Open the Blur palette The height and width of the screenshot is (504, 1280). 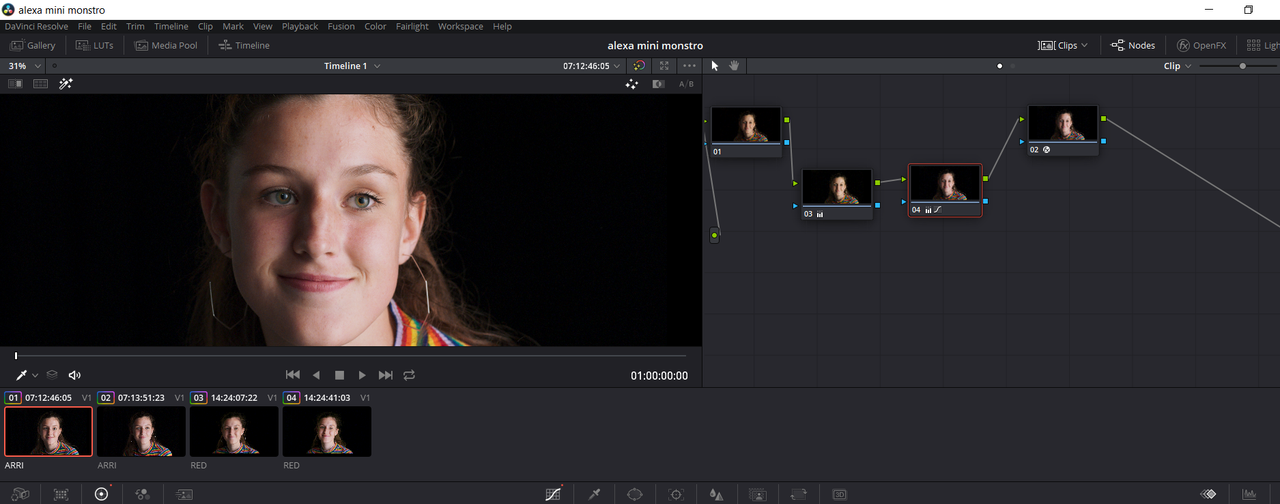coord(716,494)
